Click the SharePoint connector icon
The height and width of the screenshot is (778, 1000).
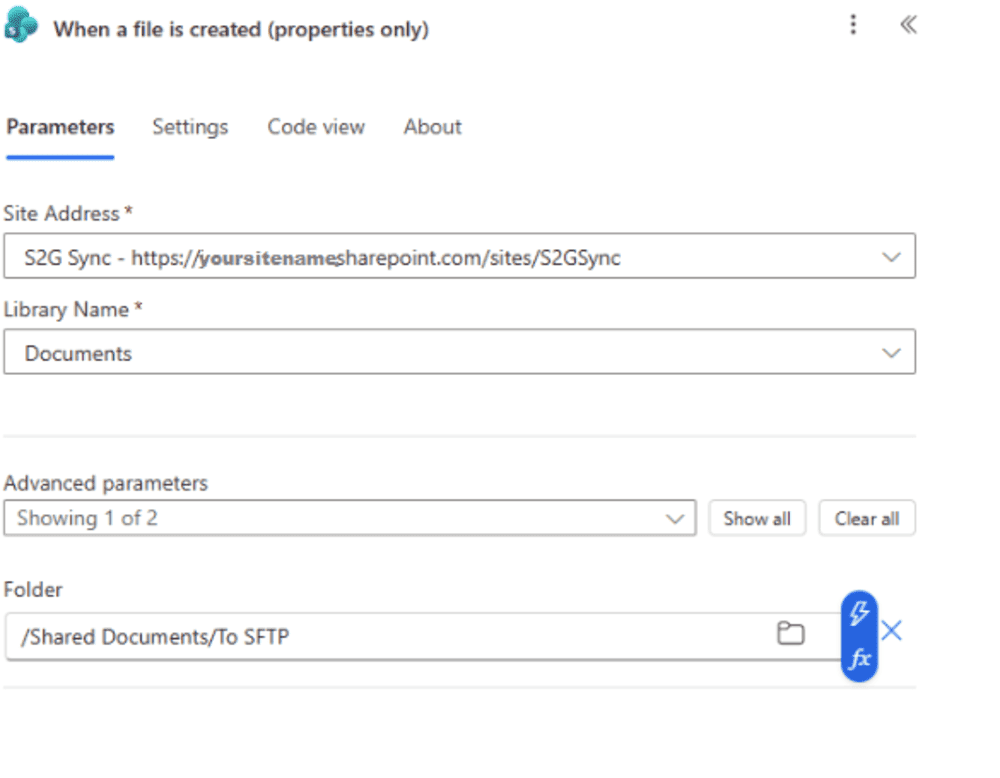(x=20, y=26)
